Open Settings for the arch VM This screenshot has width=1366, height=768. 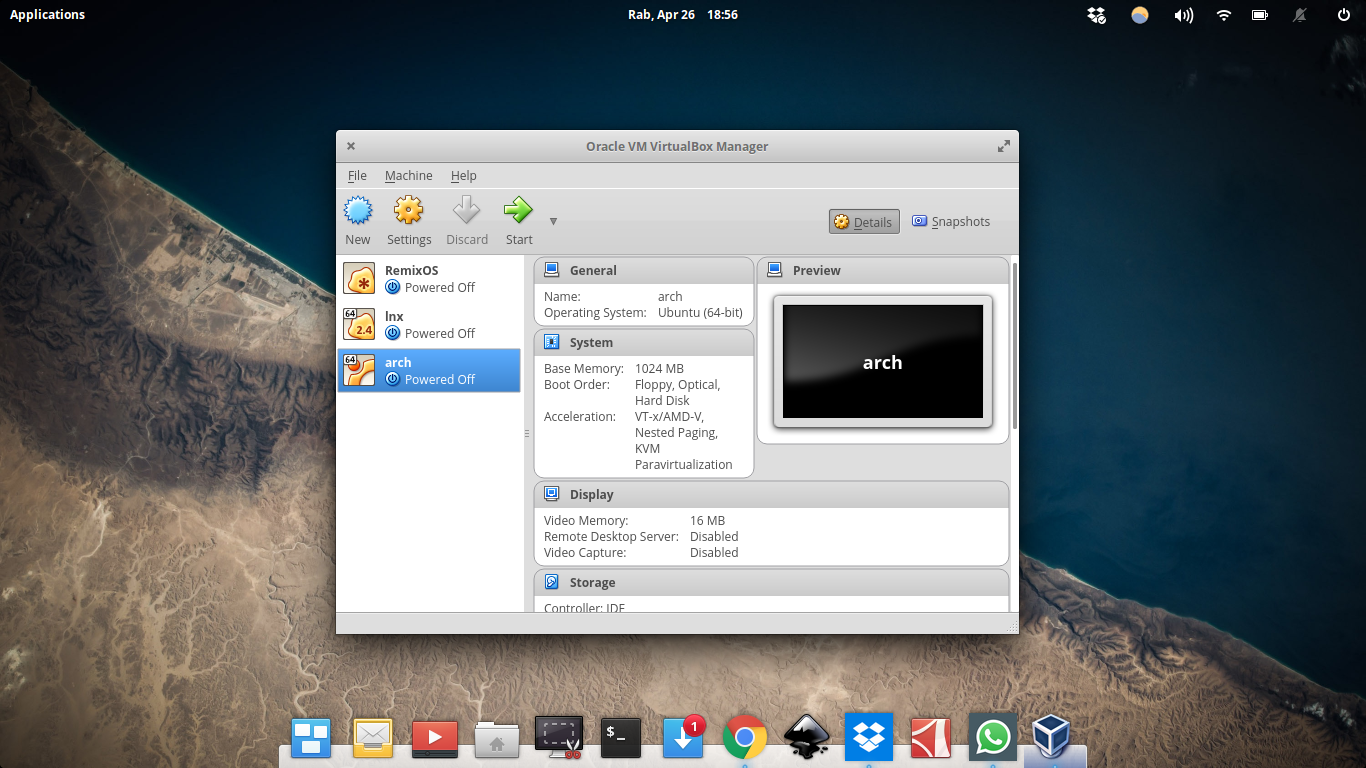tap(408, 219)
